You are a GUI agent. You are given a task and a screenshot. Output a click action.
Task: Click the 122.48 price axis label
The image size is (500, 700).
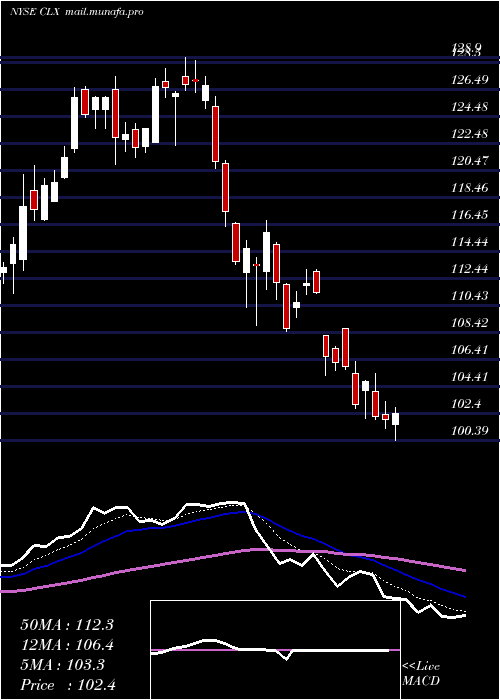pos(469,133)
